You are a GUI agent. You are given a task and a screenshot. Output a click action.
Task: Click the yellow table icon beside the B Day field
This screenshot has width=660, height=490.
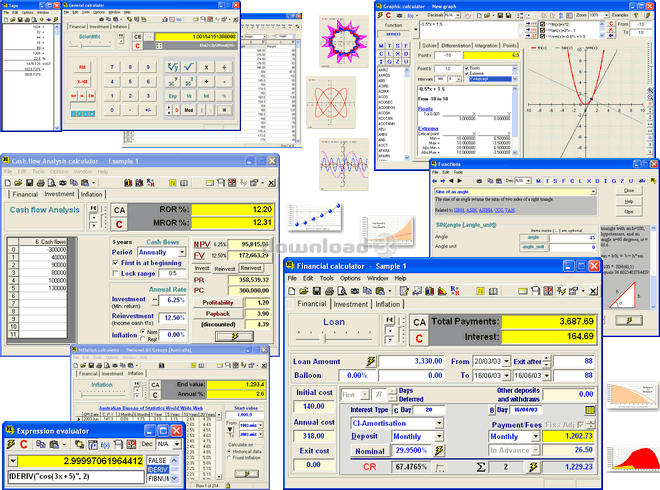coord(590,410)
